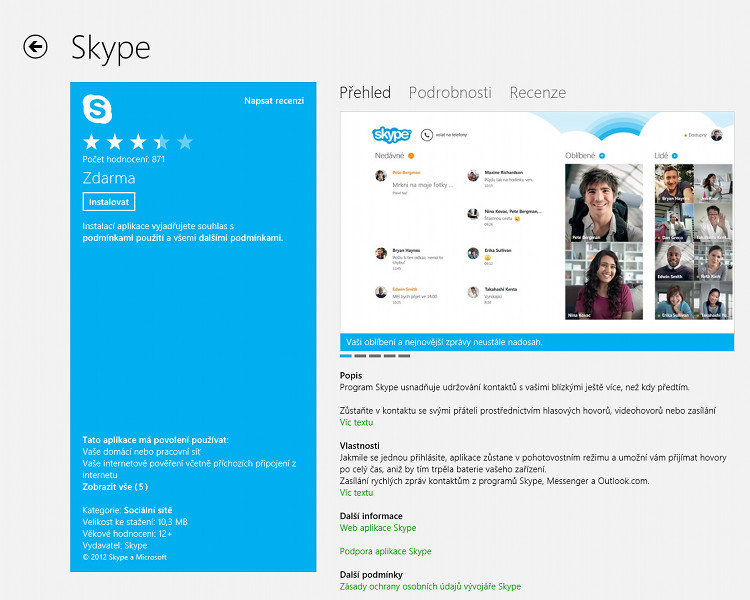This screenshot has width=750, height=600.
Task: Select the fourth screenshot page indicator
Action: click(x=389, y=356)
